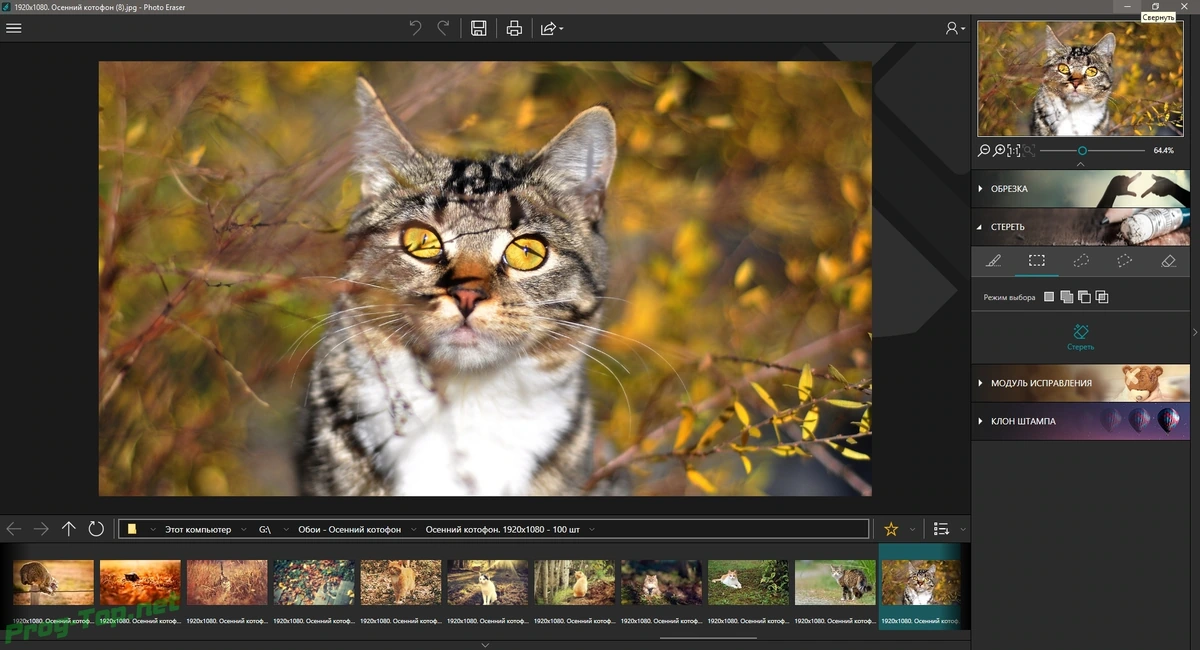Select the eraser tool tab

[x=1168, y=261]
